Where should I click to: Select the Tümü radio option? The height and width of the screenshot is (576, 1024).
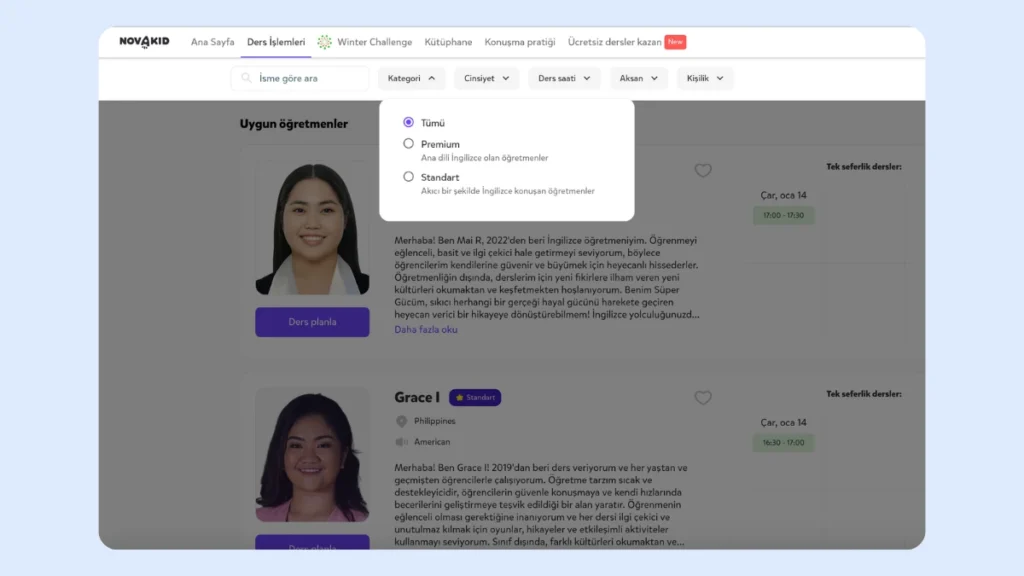click(408, 122)
